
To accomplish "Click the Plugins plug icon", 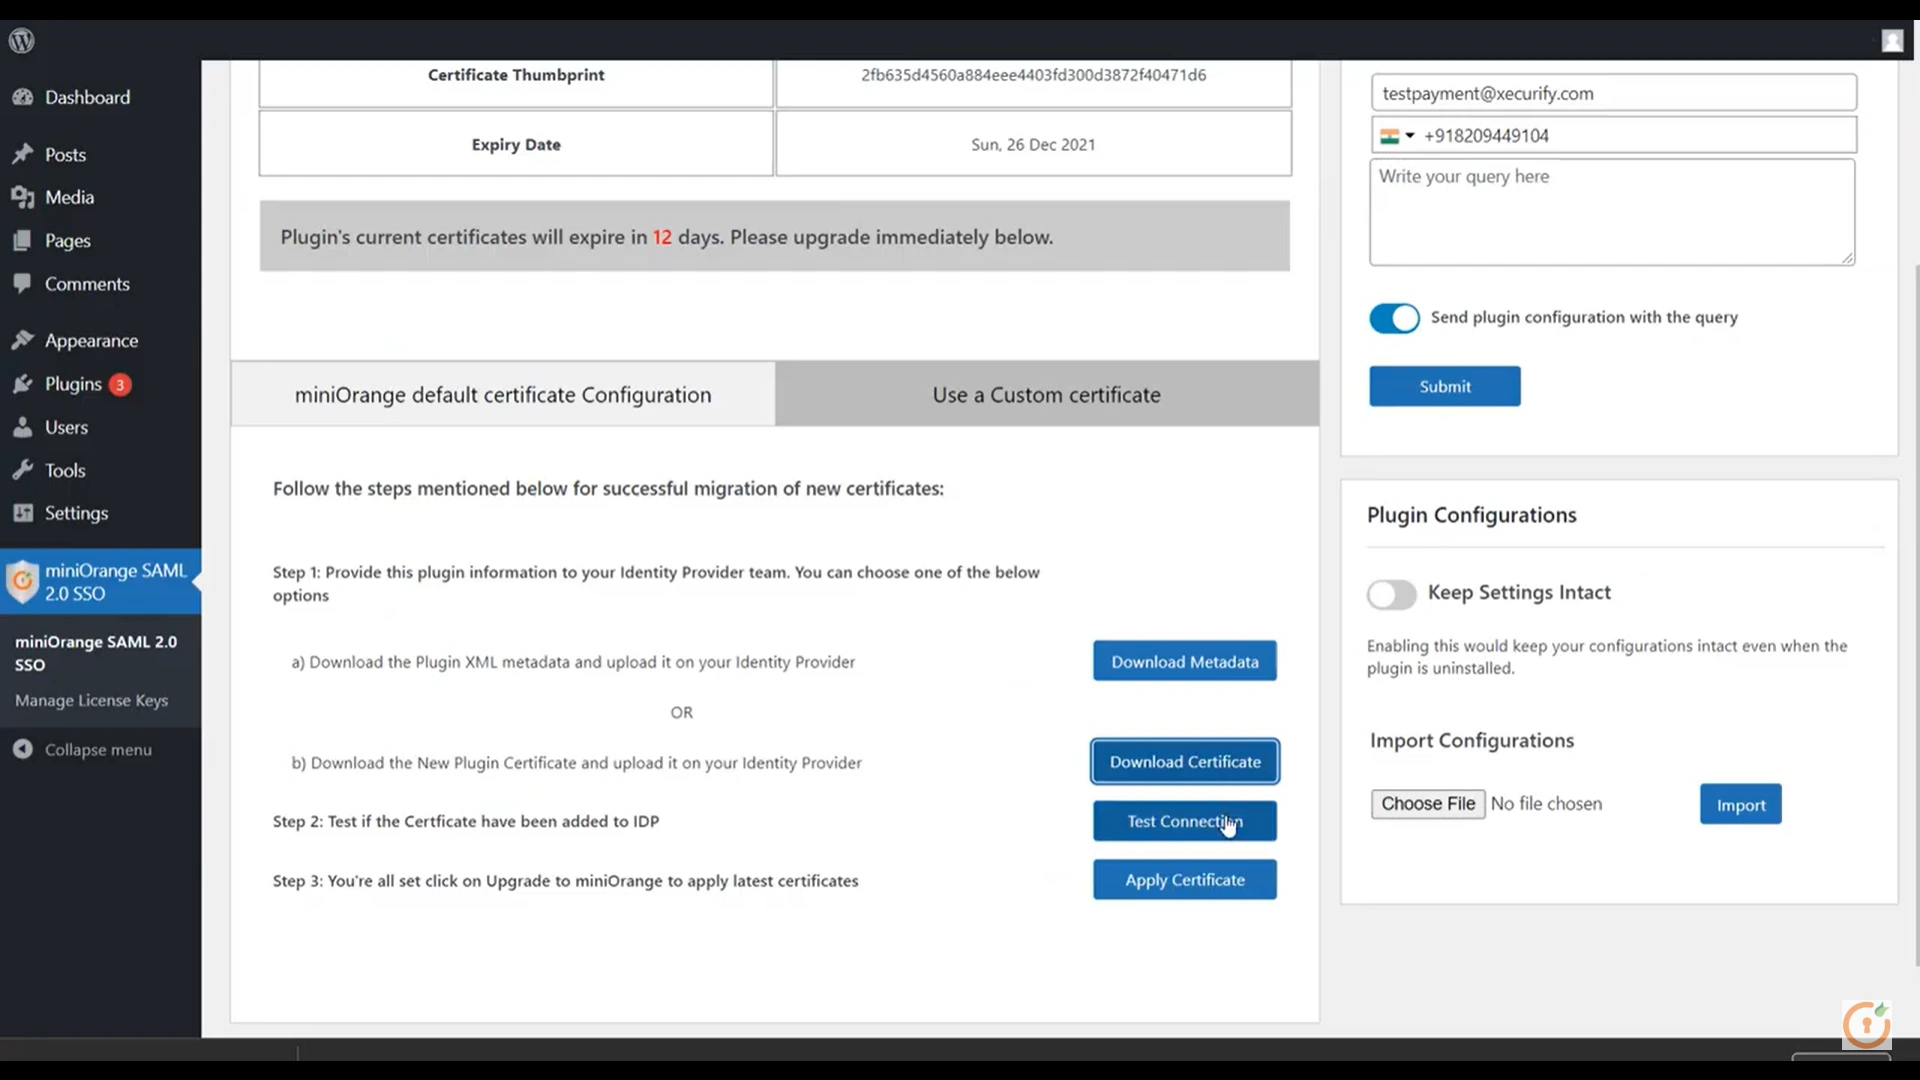I will click(x=23, y=384).
